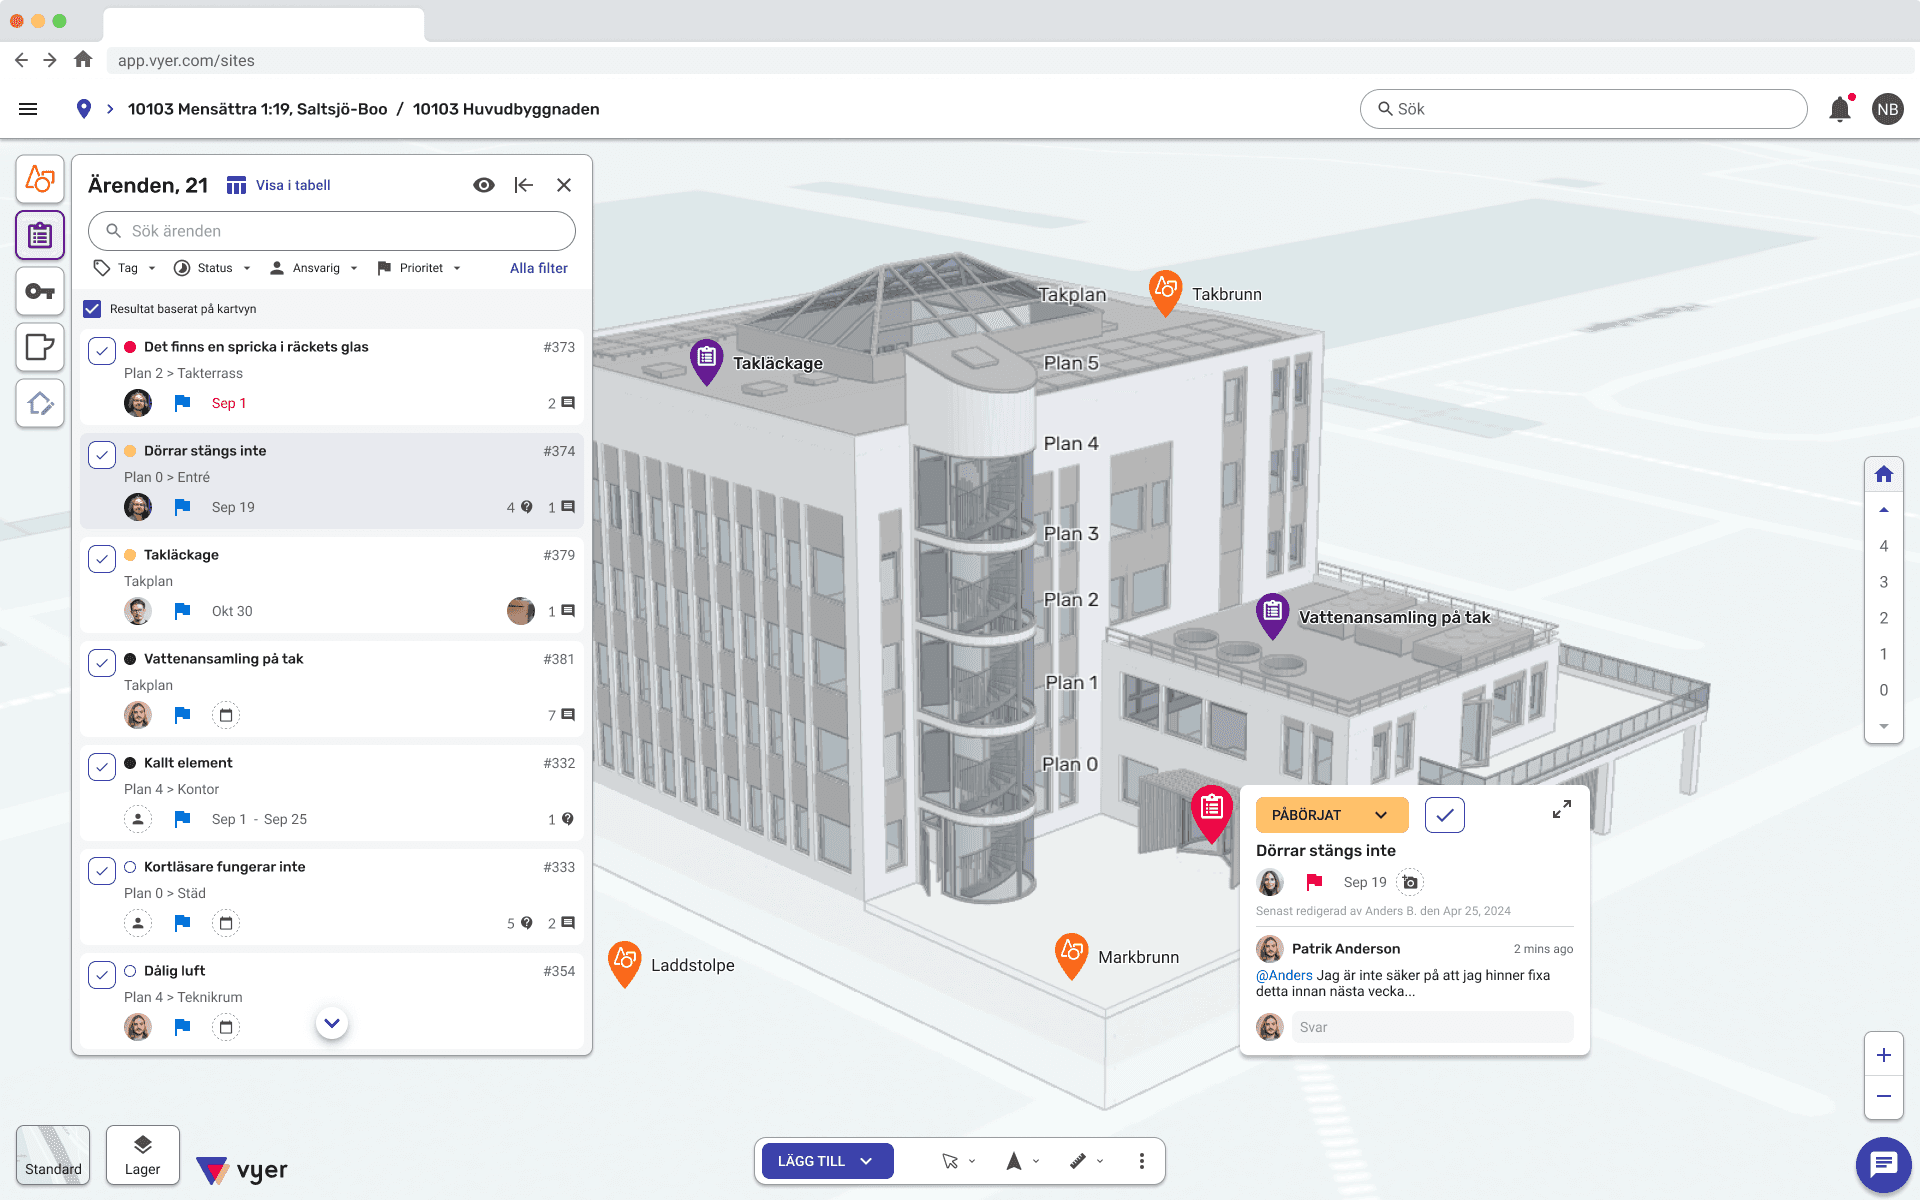This screenshot has width=1920, height=1200.
Task: Open the issues clipboard sidebar panel
Action: click(x=40, y=236)
